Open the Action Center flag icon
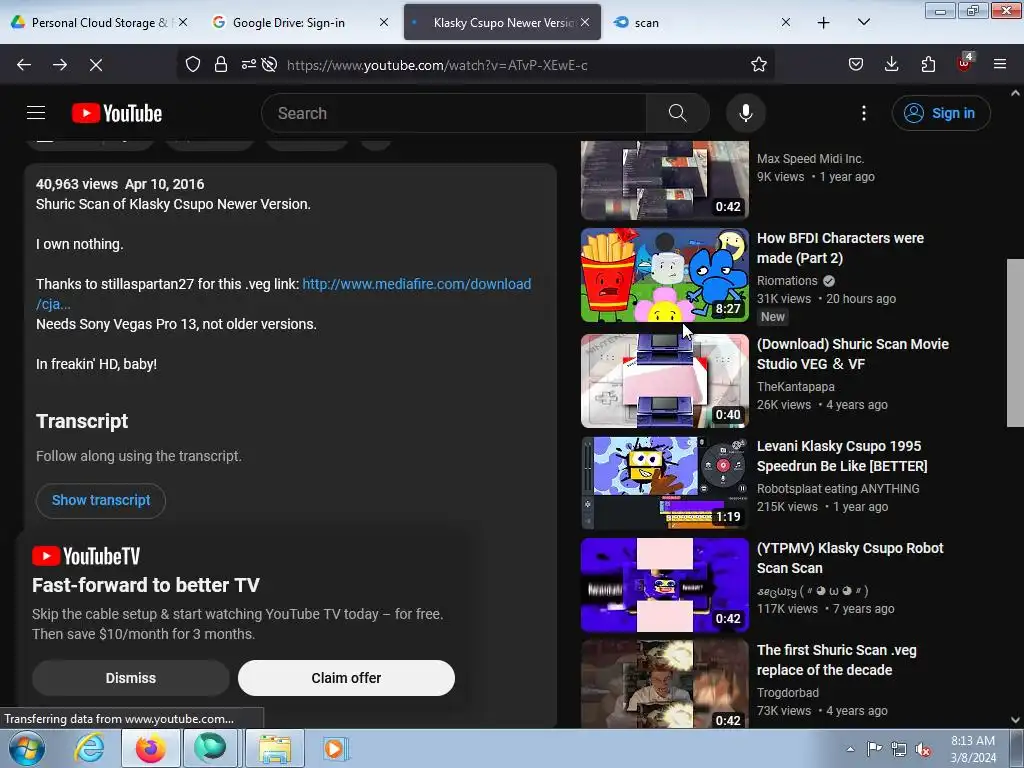 (874, 749)
